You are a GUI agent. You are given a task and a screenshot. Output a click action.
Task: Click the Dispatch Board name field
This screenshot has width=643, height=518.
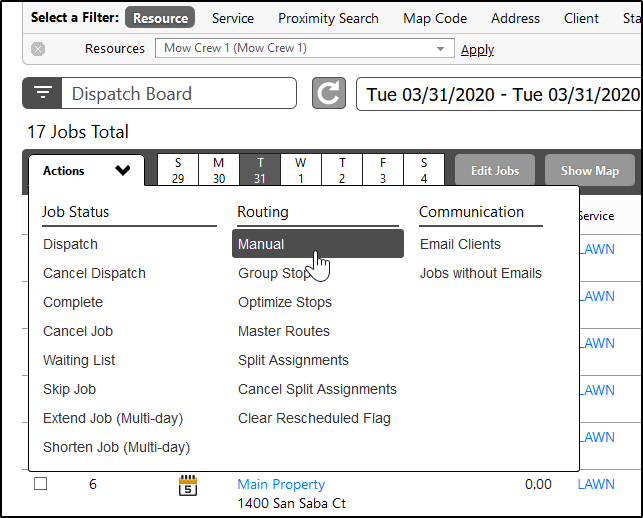180,94
